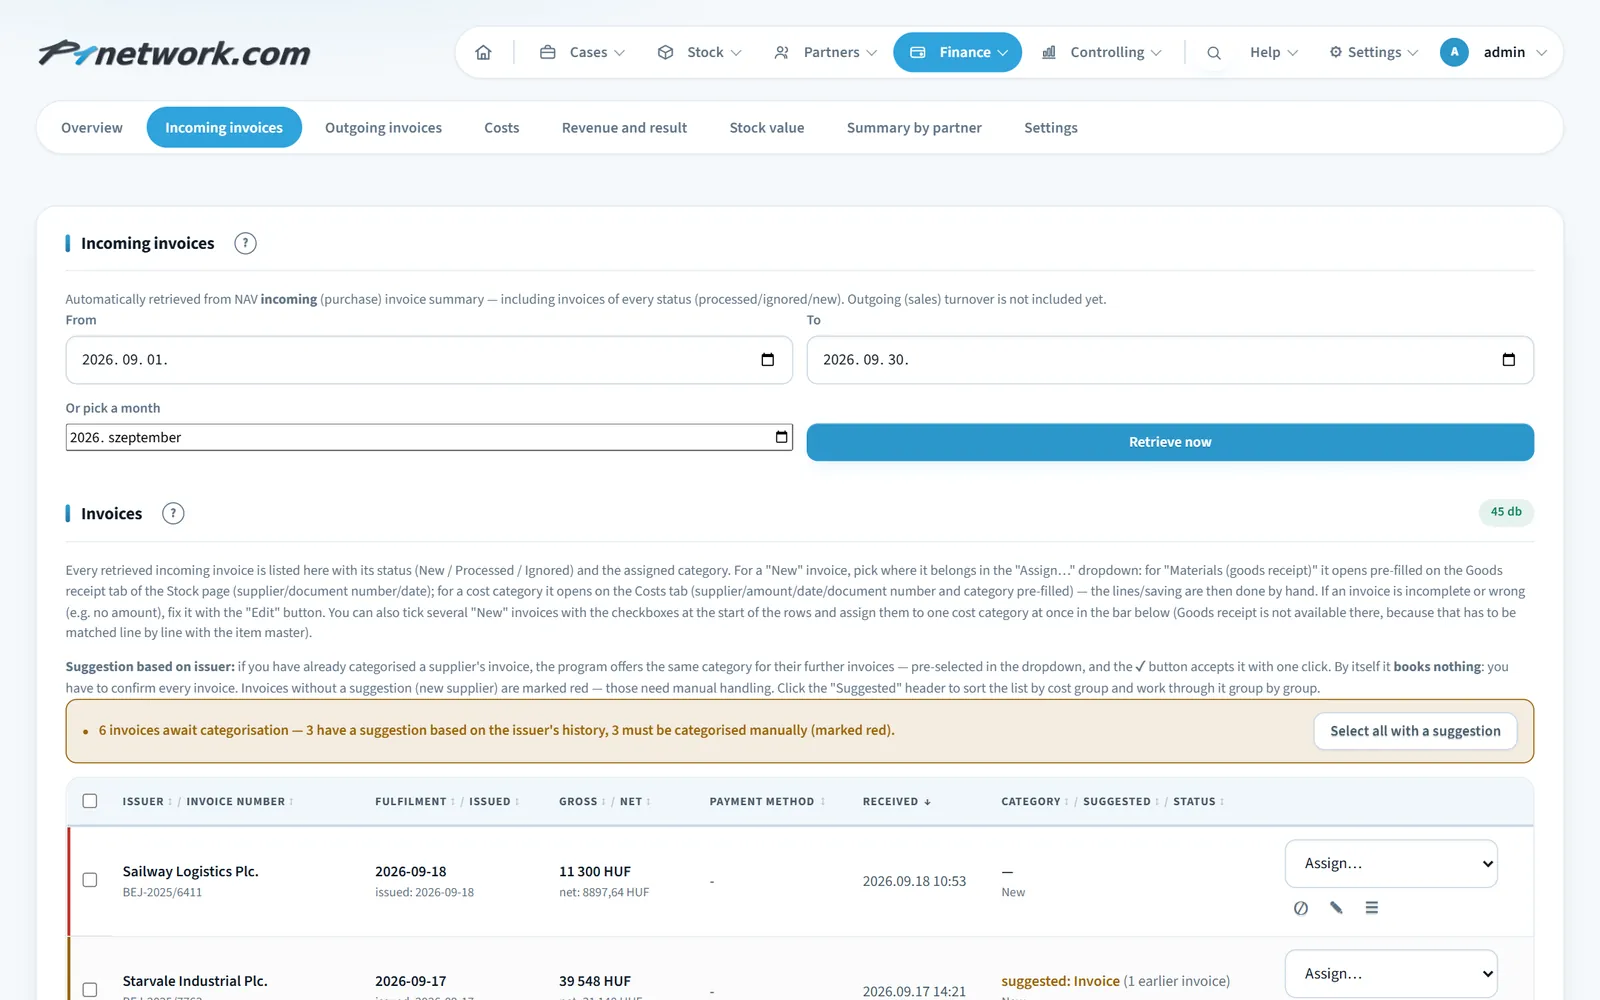This screenshot has height=1000, width=1600.
Task: Tick the select-all checkbox in table header
Action: 90,801
